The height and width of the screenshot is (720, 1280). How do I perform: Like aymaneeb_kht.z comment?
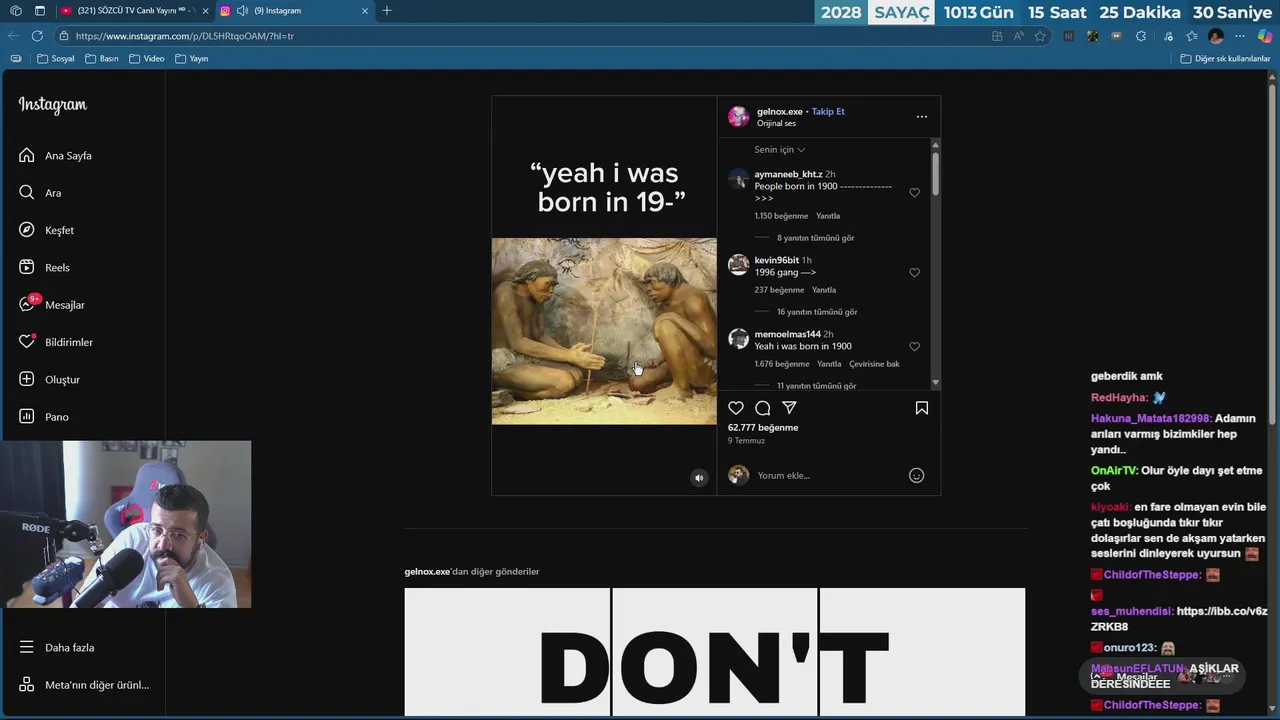coord(914,193)
